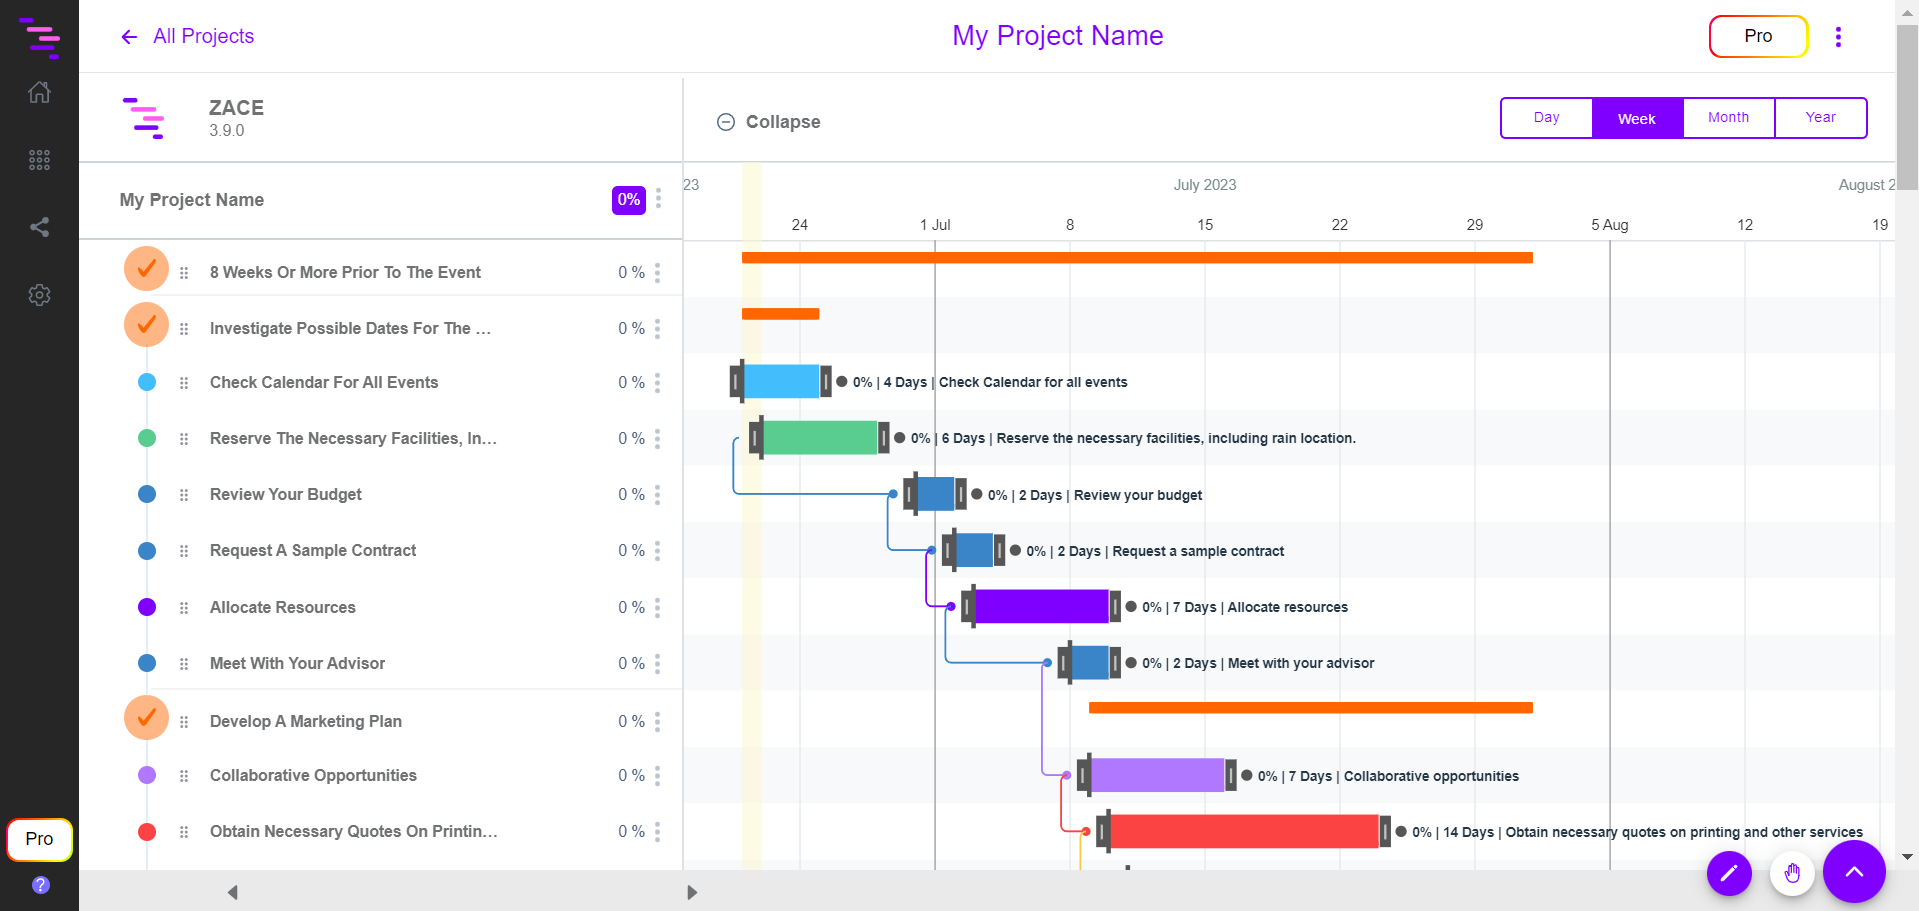Open the three-dot menu next to Pro
This screenshot has height=911, width=1919.
click(1838, 36)
